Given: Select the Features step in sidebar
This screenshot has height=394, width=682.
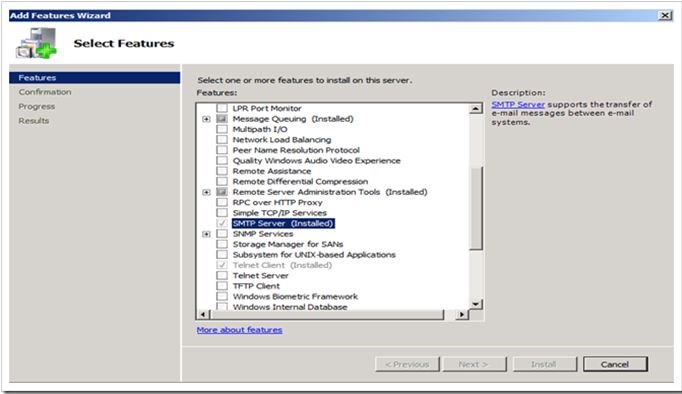Looking at the screenshot, I should coord(94,78).
